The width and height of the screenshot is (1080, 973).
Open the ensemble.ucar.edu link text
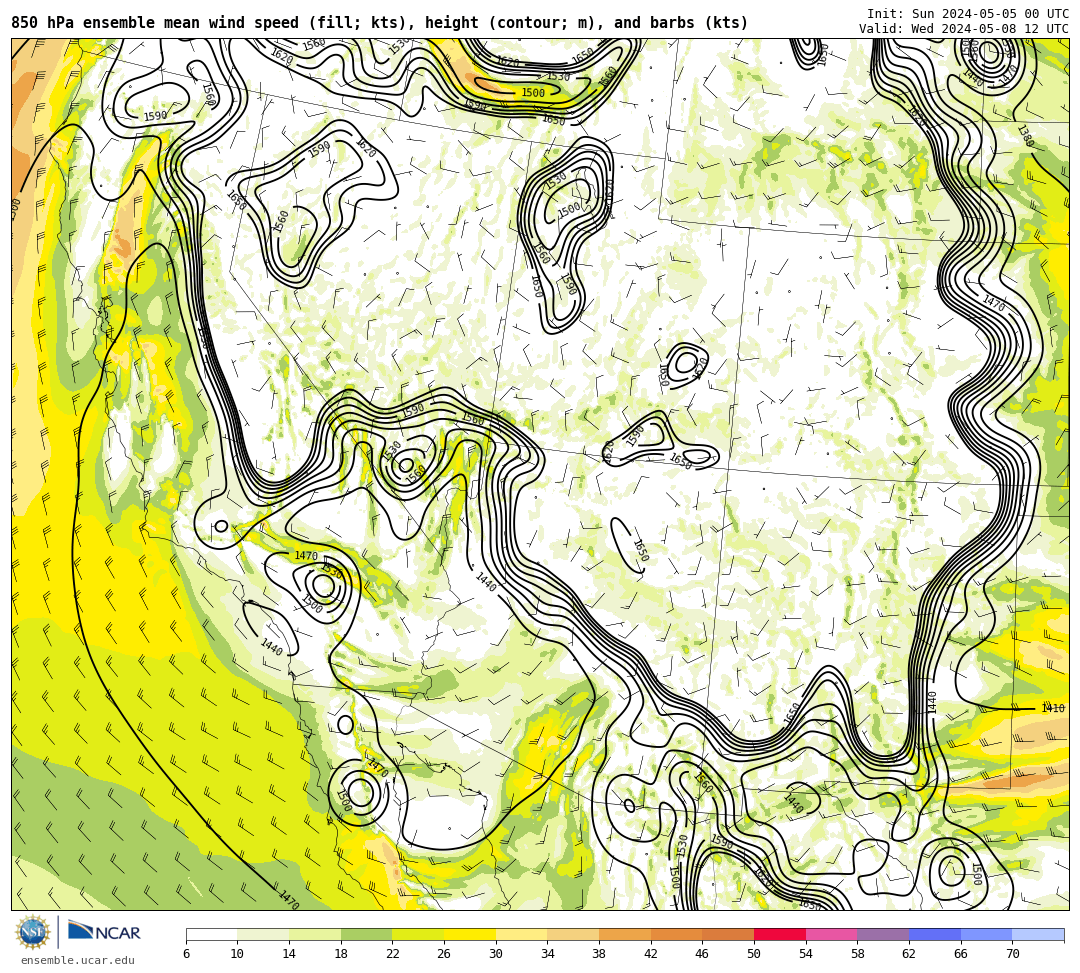pyautogui.click(x=77, y=961)
